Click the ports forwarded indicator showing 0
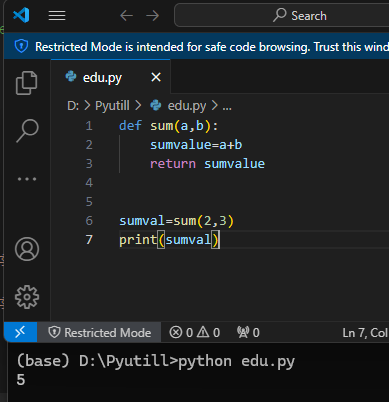389x402 pixels. click(248, 332)
